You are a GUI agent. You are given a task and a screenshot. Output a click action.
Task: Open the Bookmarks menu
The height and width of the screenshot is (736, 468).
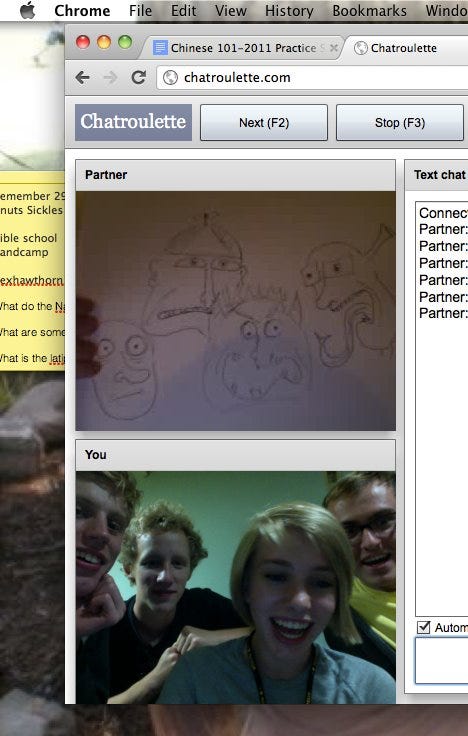[x=369, y=10]
